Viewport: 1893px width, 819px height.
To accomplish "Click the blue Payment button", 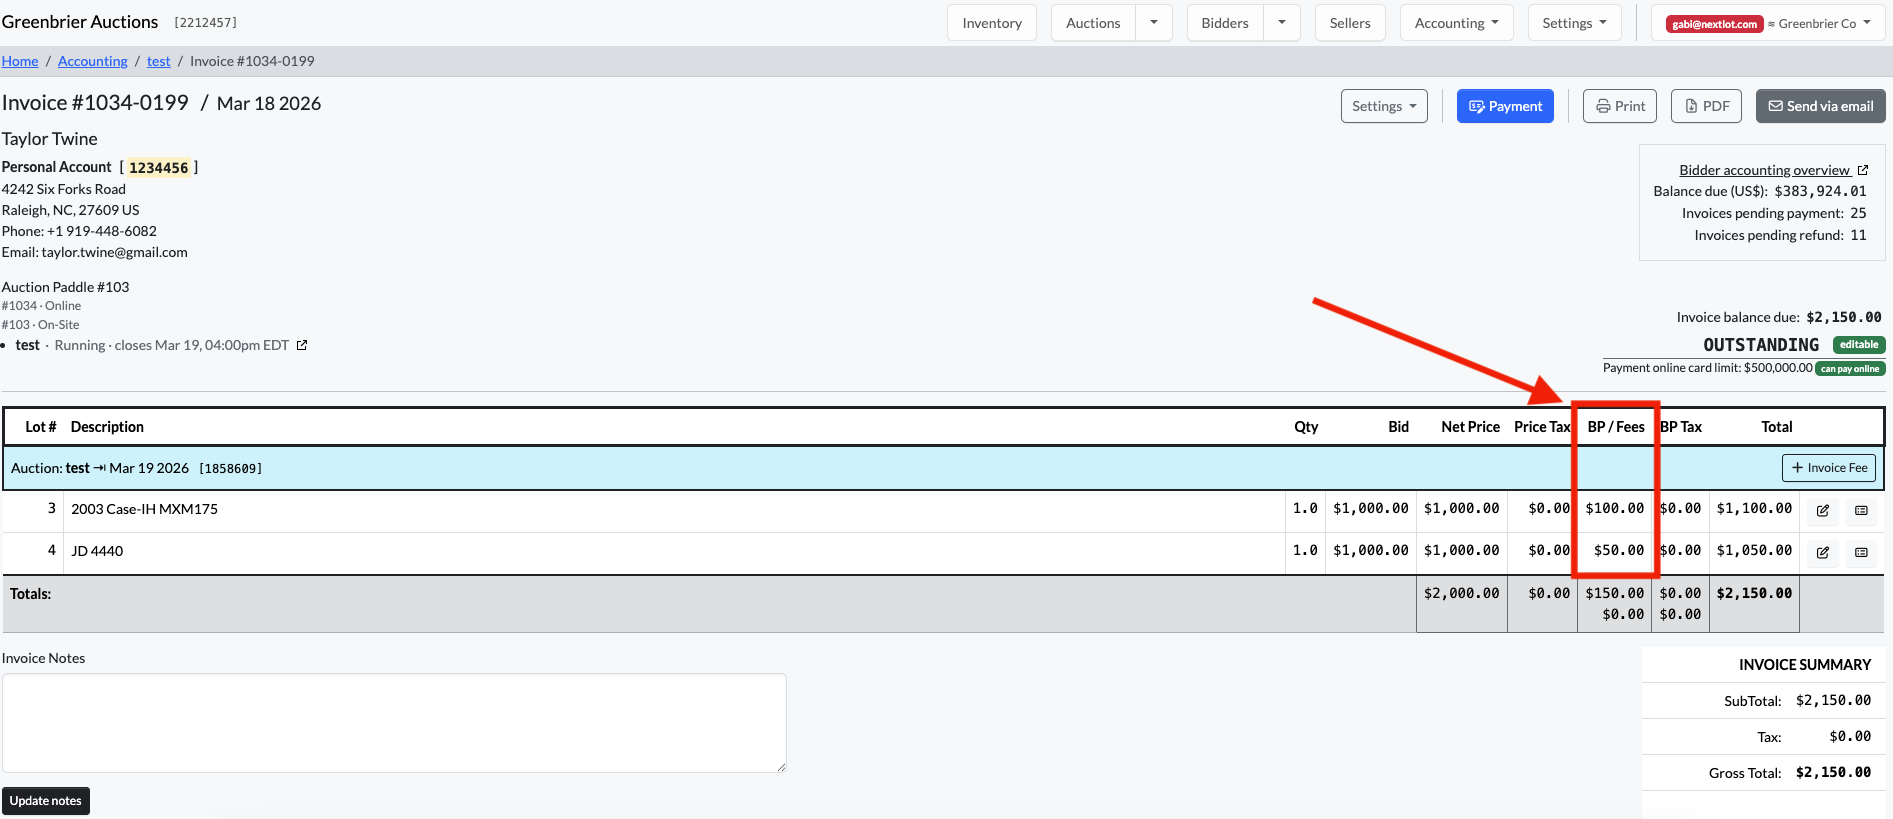I will click(x=1505, y=106).
